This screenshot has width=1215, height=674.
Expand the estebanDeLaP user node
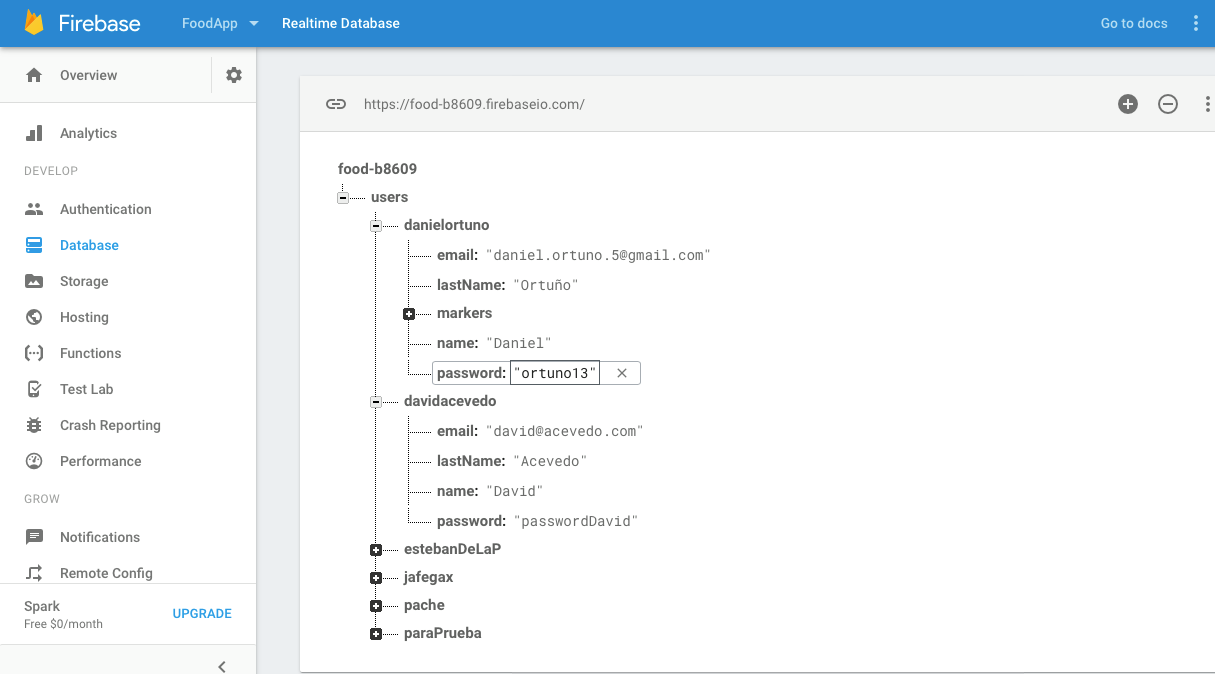(x=375, y=549)
